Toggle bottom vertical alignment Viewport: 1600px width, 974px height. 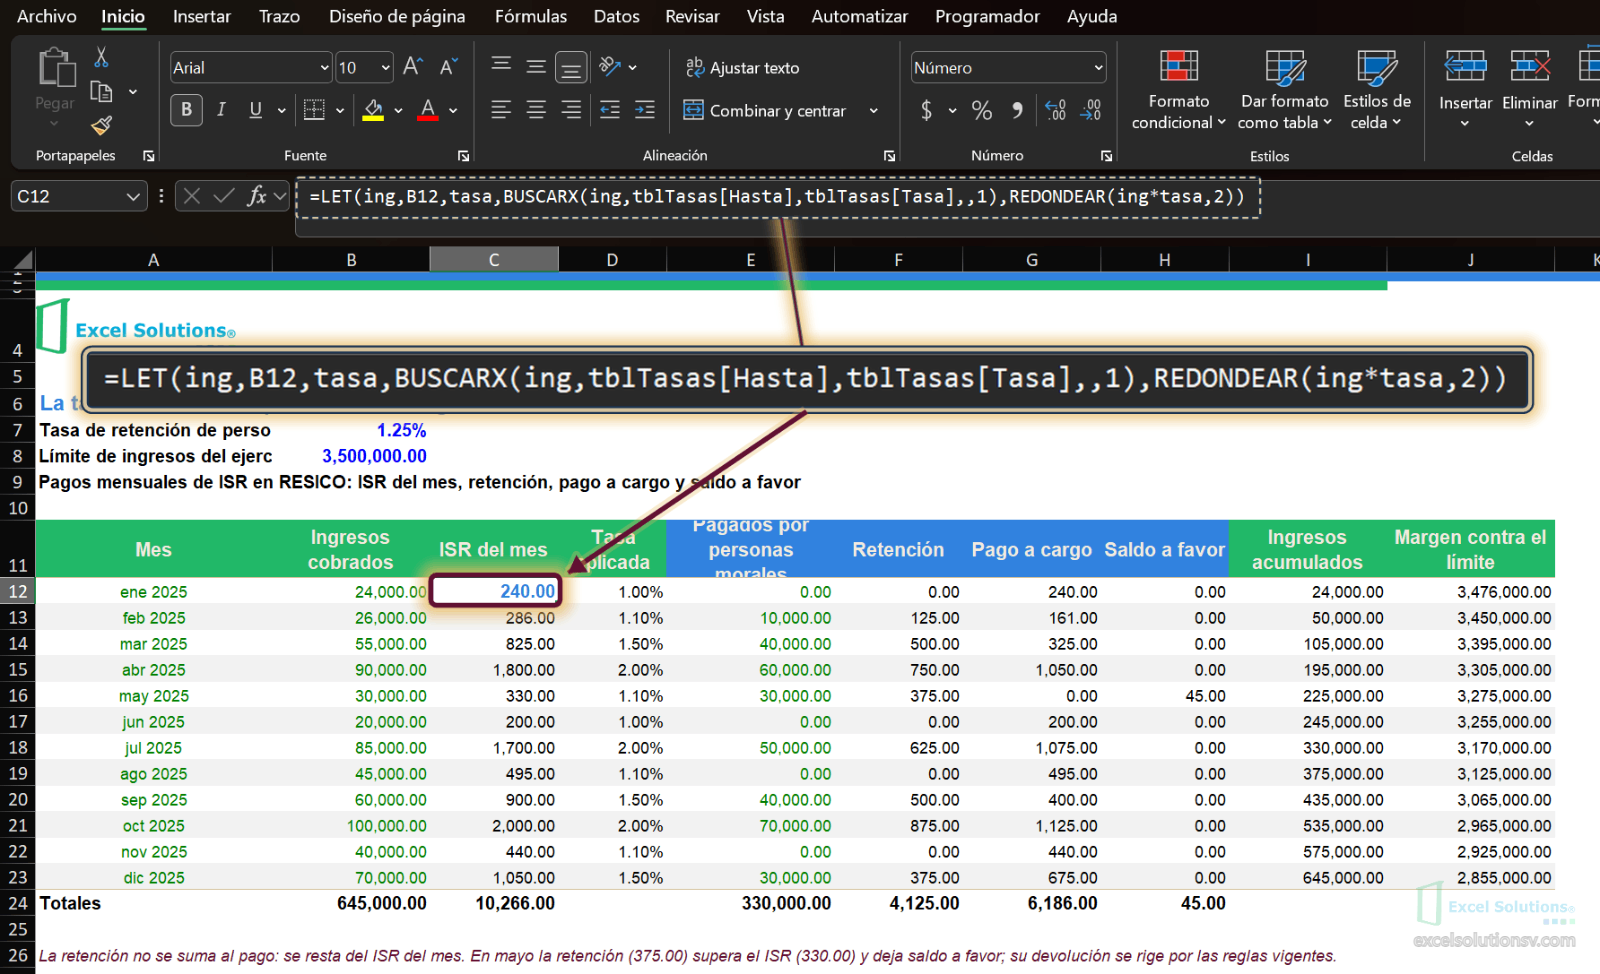click(571, 67)
